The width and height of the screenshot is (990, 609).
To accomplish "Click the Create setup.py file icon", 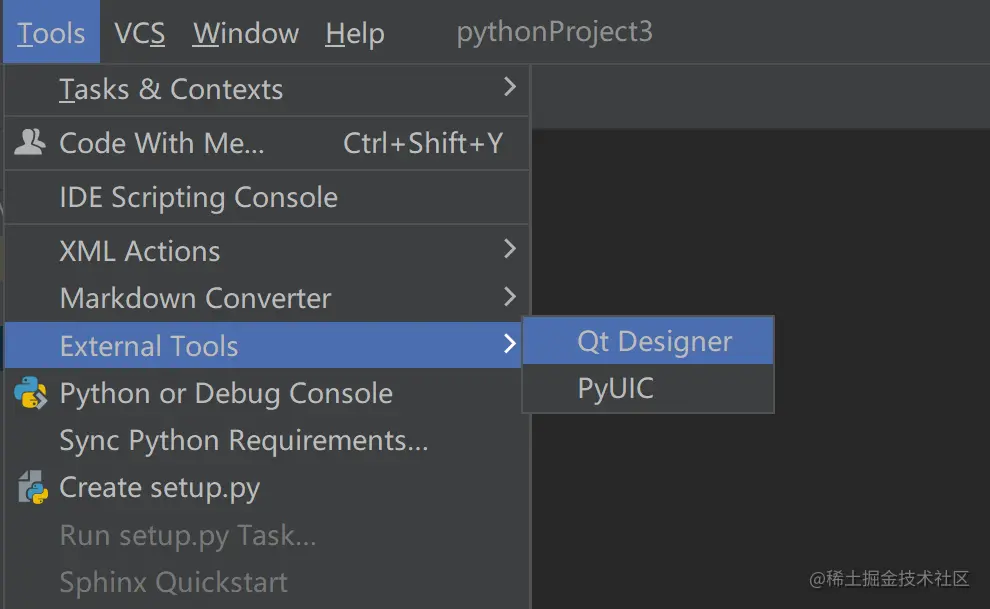I will pyautogui.click(x=32, y=488).
